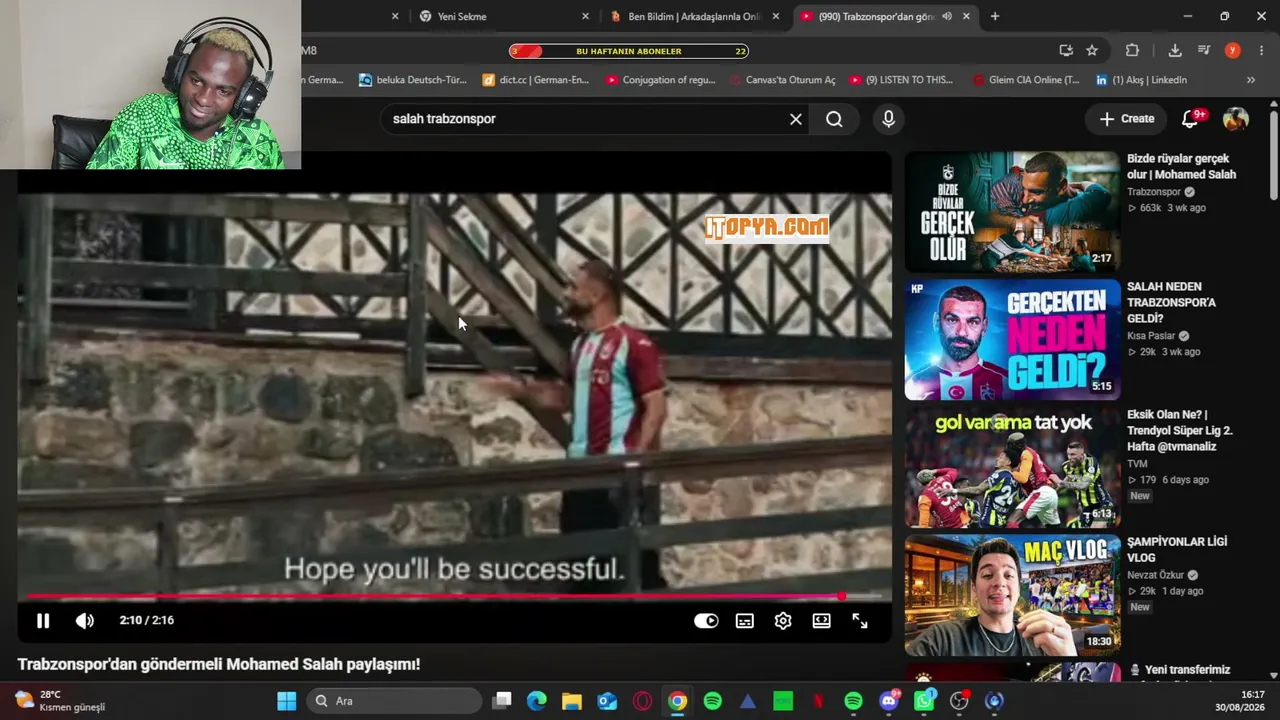Open the weather widget showing 28°C
Screen dimensions: 1280x720
coord(60,701)
